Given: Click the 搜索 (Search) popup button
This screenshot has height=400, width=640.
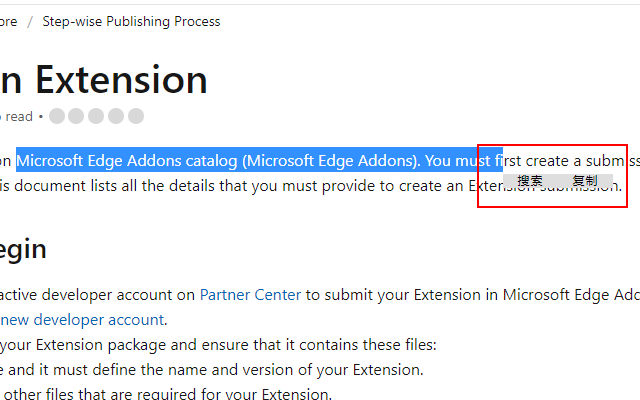Looking at the screenshot, I should click(x=530, y=181).
